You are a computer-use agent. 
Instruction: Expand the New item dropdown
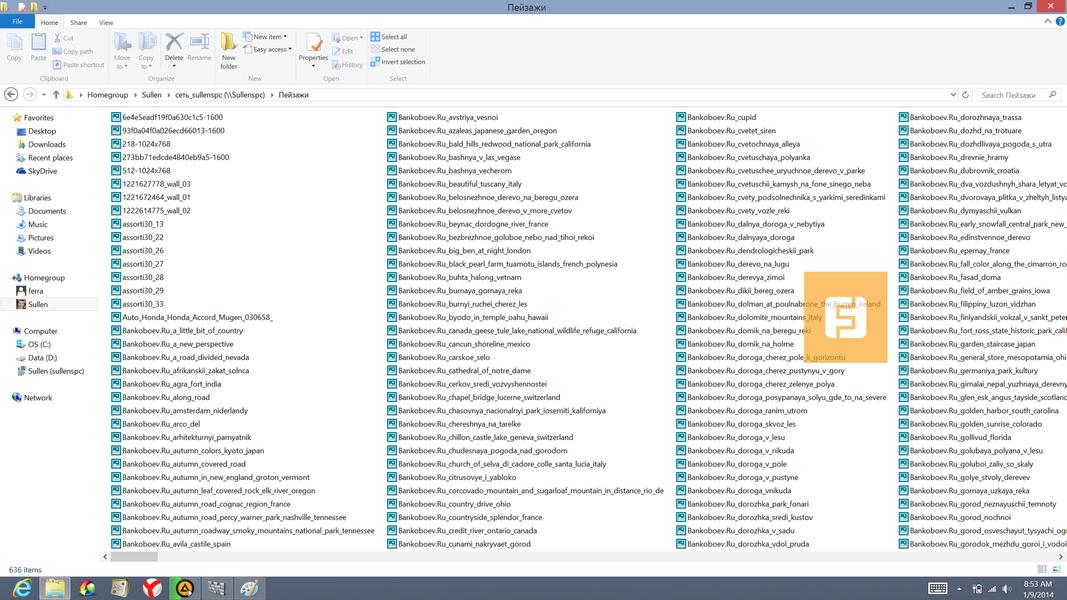268,37
